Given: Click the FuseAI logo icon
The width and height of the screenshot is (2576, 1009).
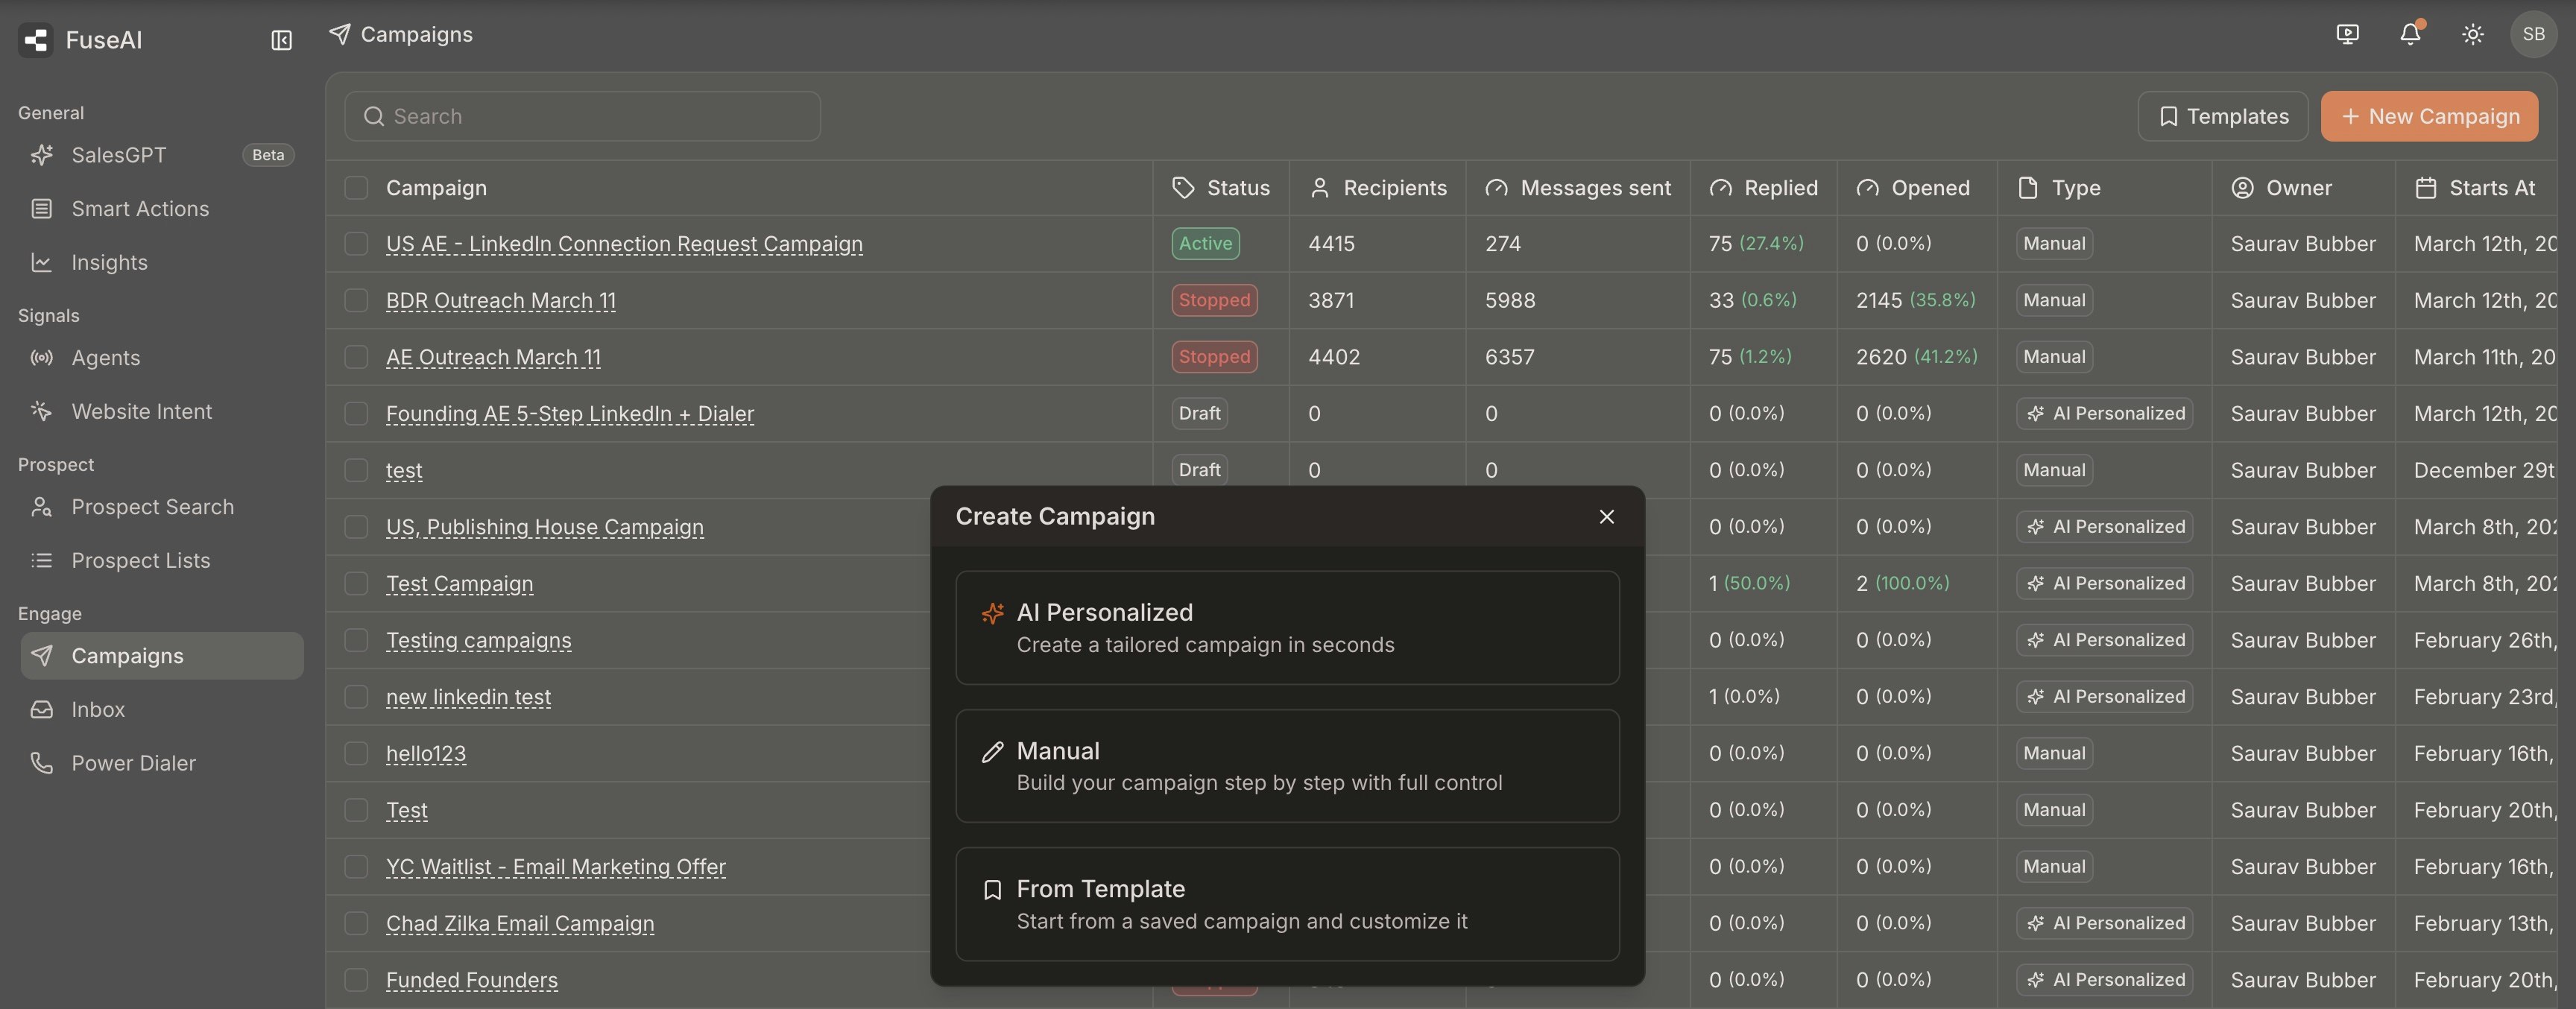Looking at the screenshot, I should point(36,40).
